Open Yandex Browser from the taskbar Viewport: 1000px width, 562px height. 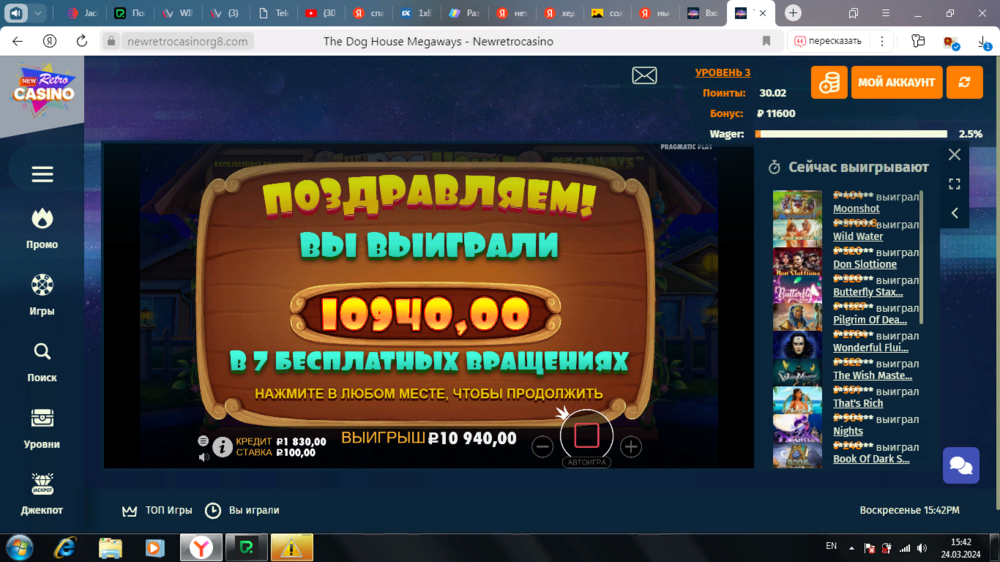pyautogui.click(x=201, y=548)
